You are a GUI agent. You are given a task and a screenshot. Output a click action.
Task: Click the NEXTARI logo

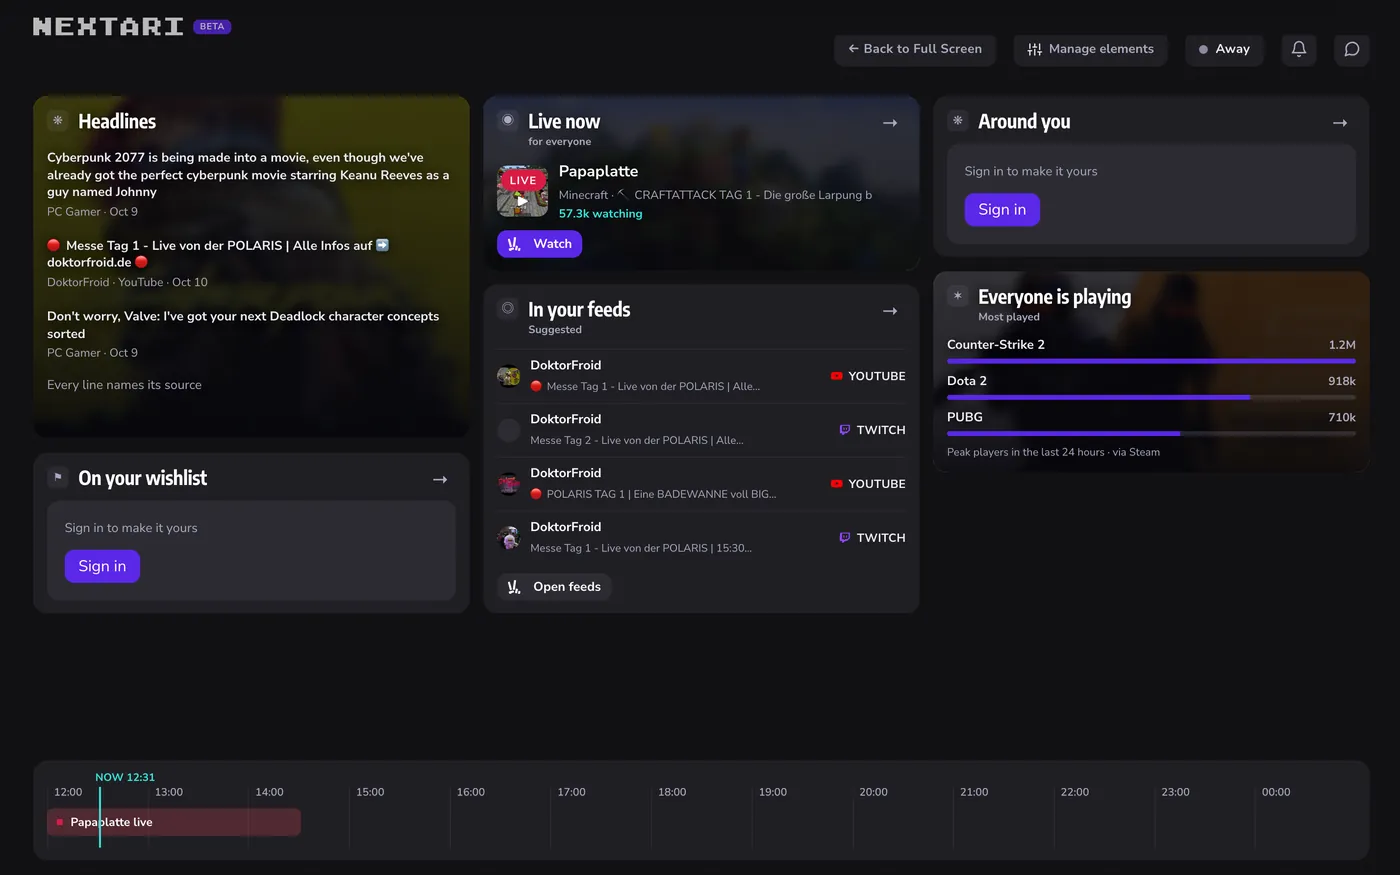click(108, 27)
